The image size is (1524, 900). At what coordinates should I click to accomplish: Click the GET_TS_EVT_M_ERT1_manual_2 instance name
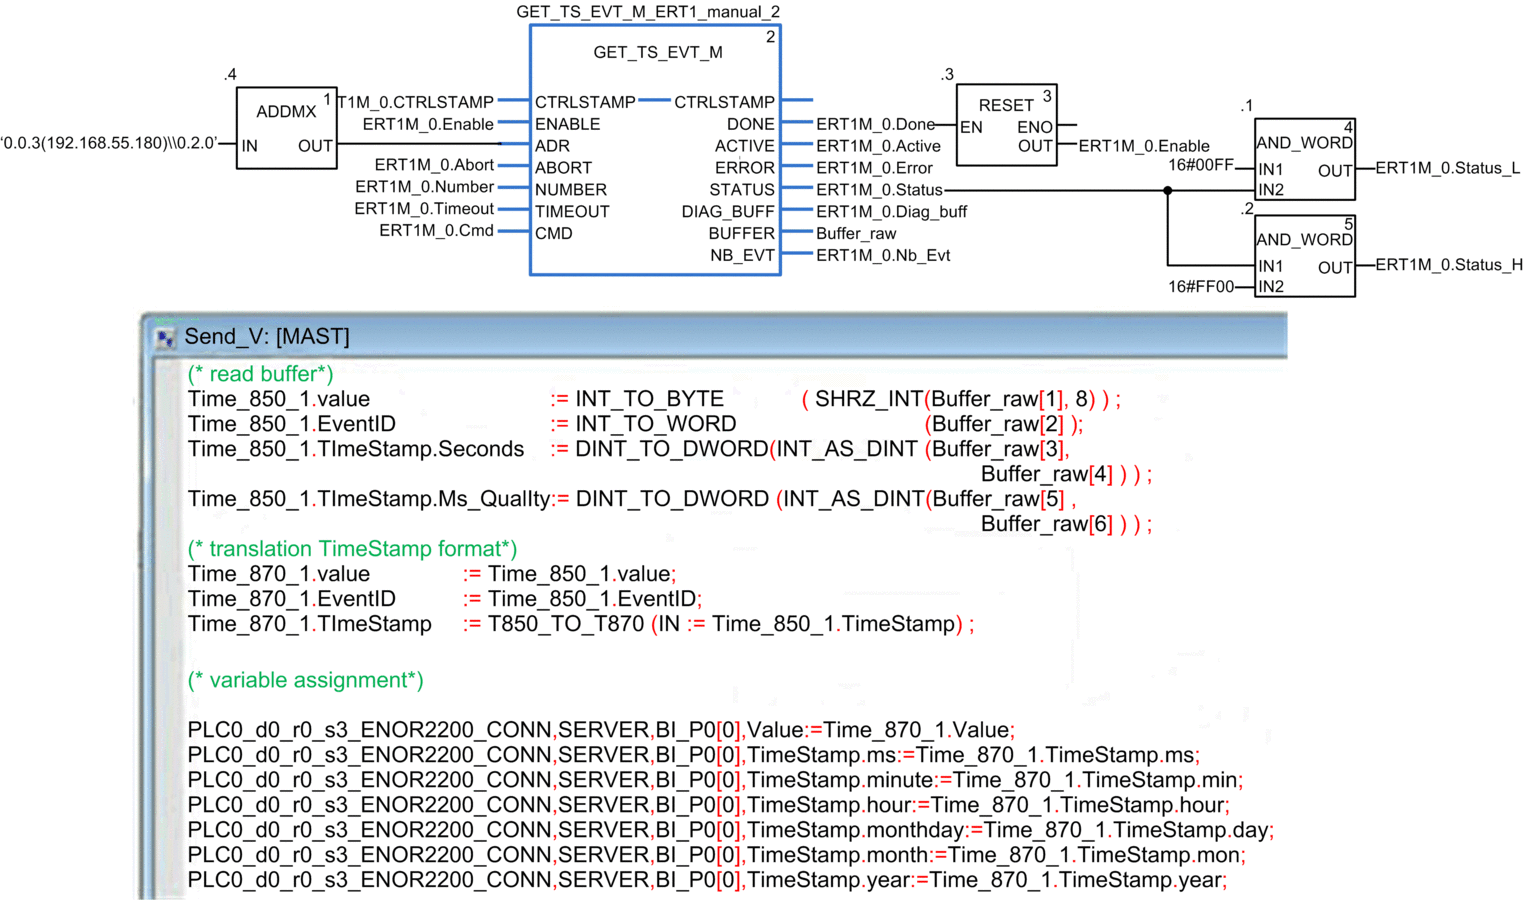pos(648,12)
